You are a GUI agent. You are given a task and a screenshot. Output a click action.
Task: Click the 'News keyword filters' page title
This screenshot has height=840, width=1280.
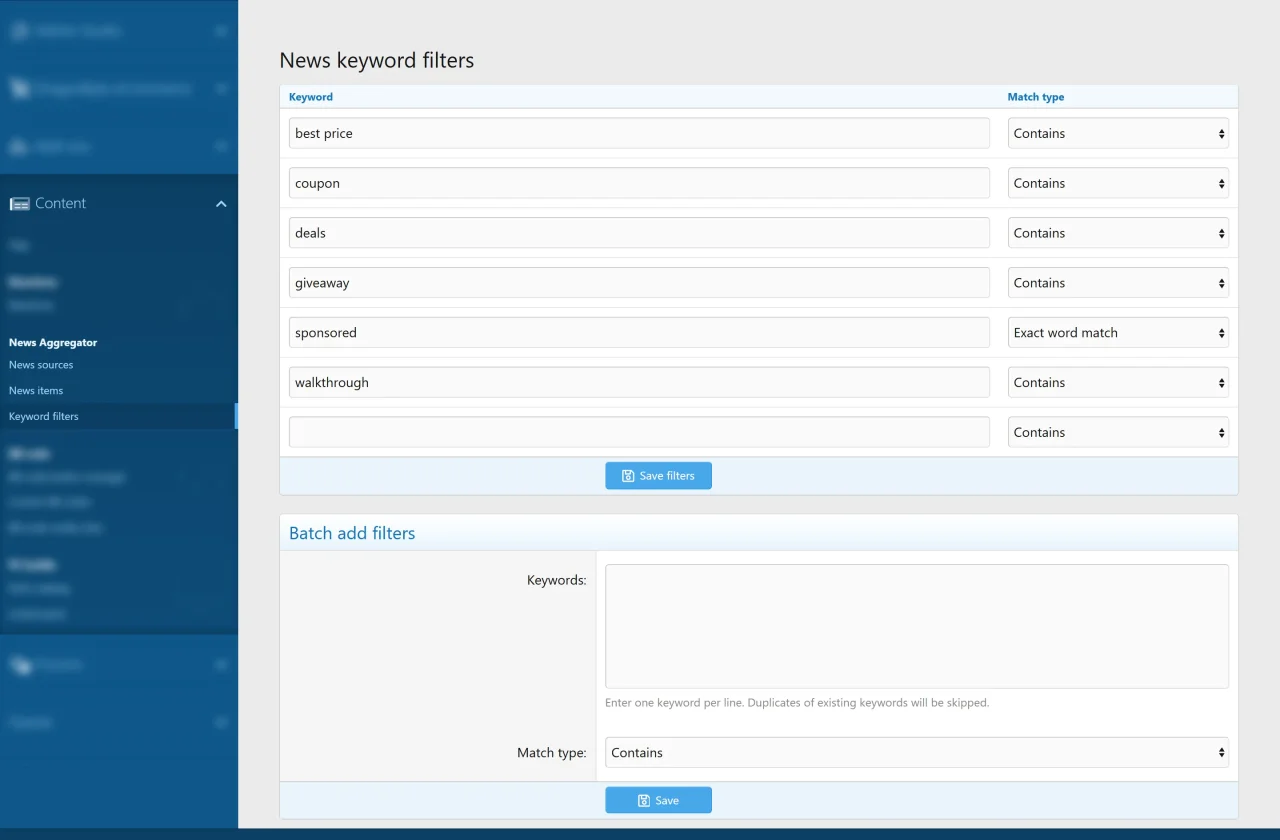click(x=377, y=60)
